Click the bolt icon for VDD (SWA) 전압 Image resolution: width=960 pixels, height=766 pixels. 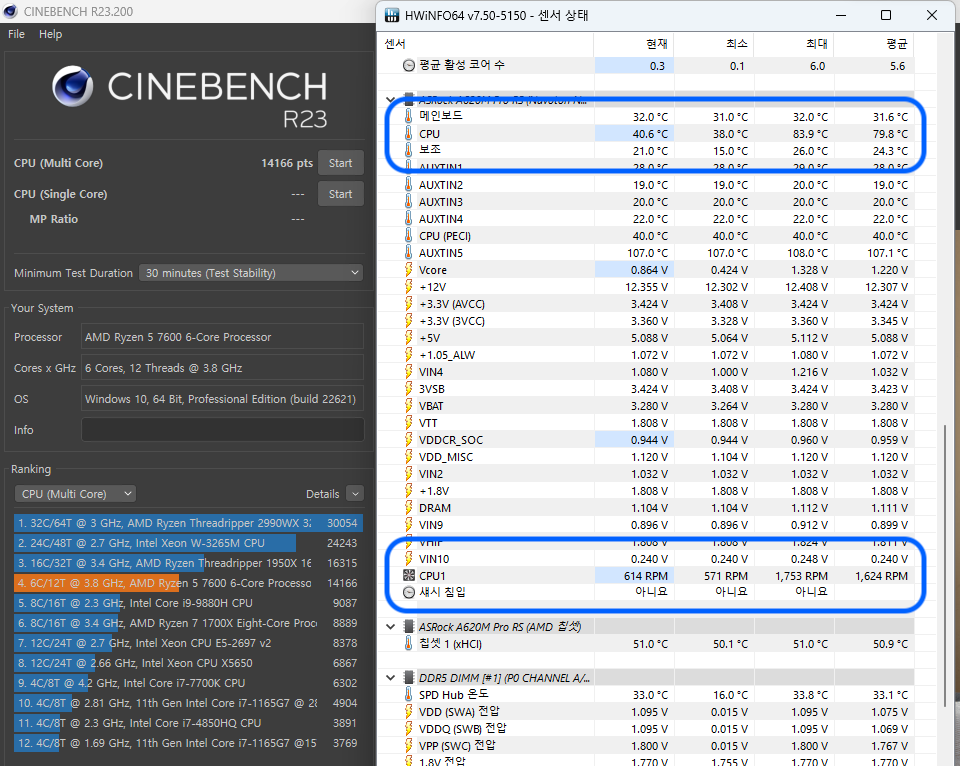408,712
